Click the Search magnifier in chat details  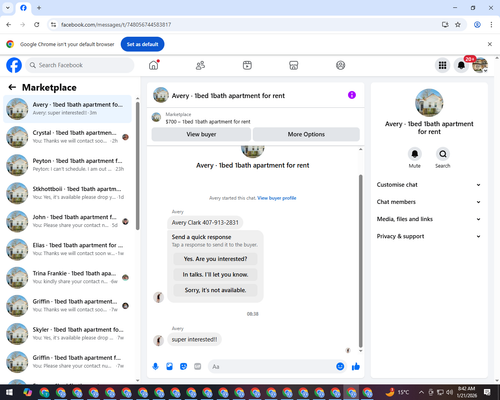[x=443, y=154]
